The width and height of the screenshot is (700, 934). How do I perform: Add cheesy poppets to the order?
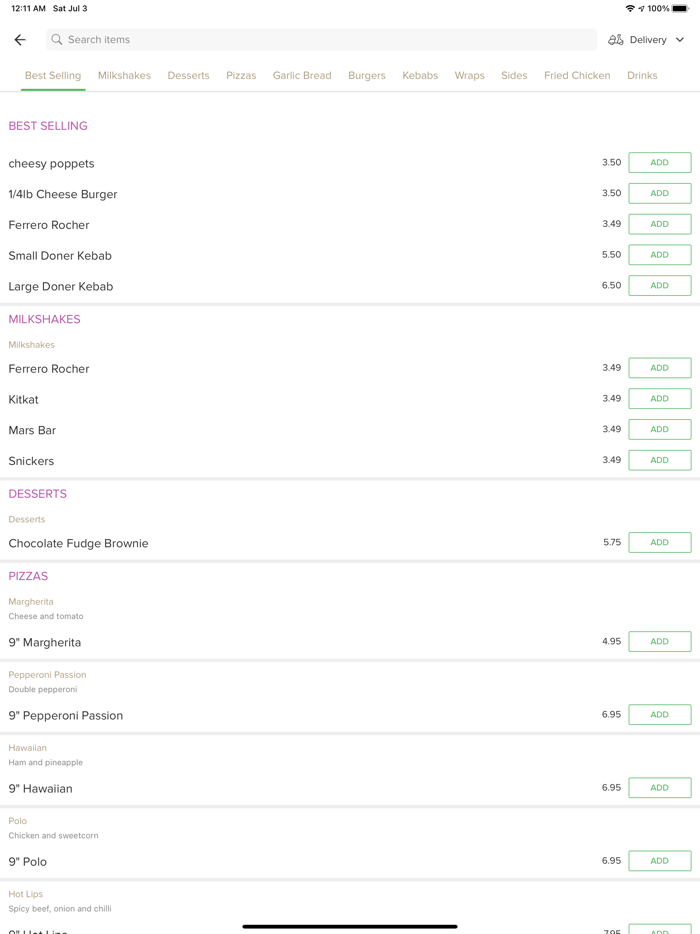659,163
